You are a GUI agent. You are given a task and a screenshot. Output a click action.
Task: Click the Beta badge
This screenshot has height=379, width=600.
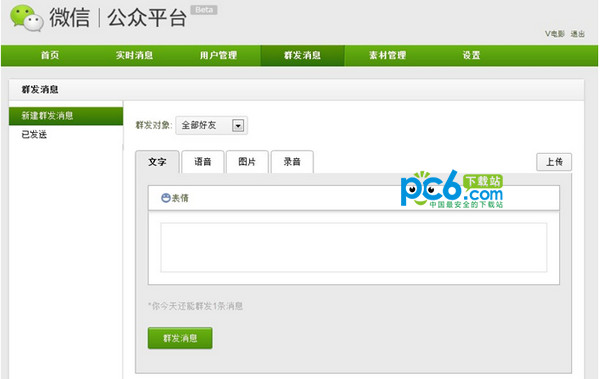pos(204,10)
